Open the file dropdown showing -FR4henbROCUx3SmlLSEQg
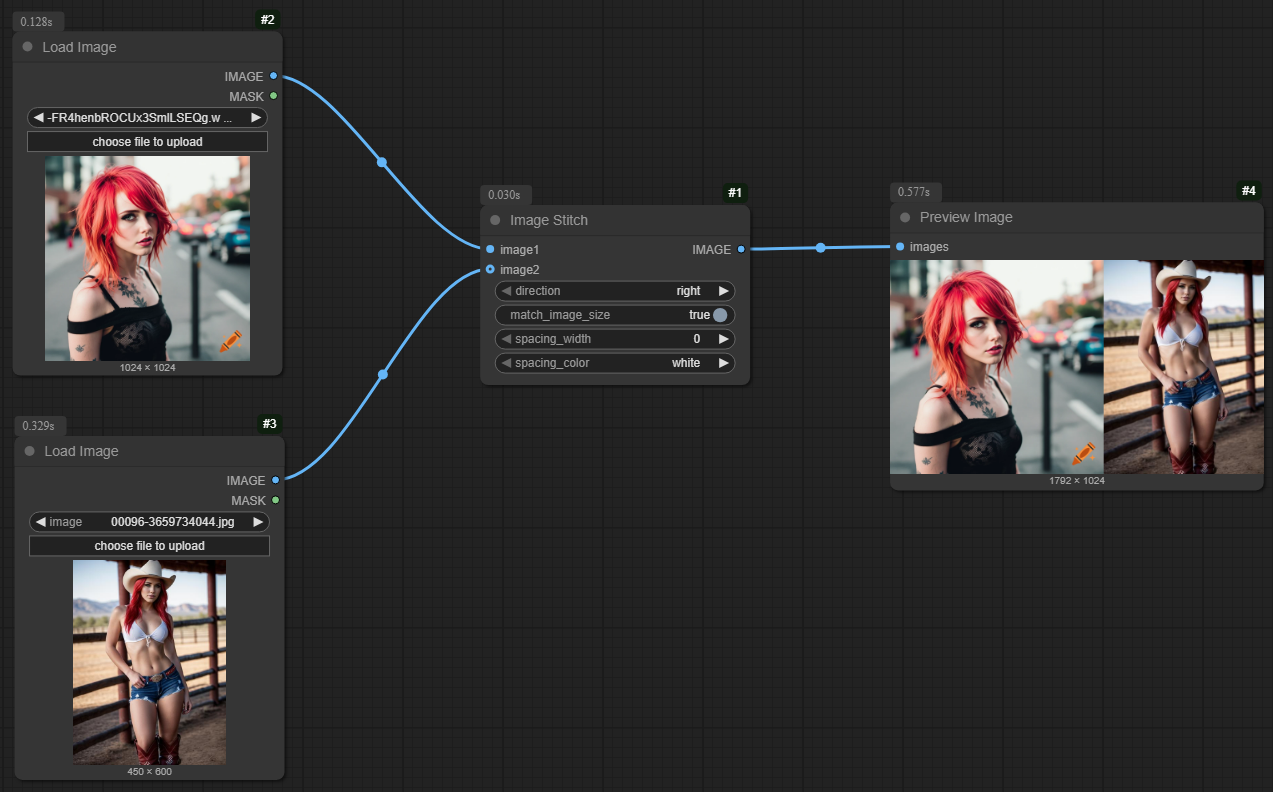 click(147, 118)
